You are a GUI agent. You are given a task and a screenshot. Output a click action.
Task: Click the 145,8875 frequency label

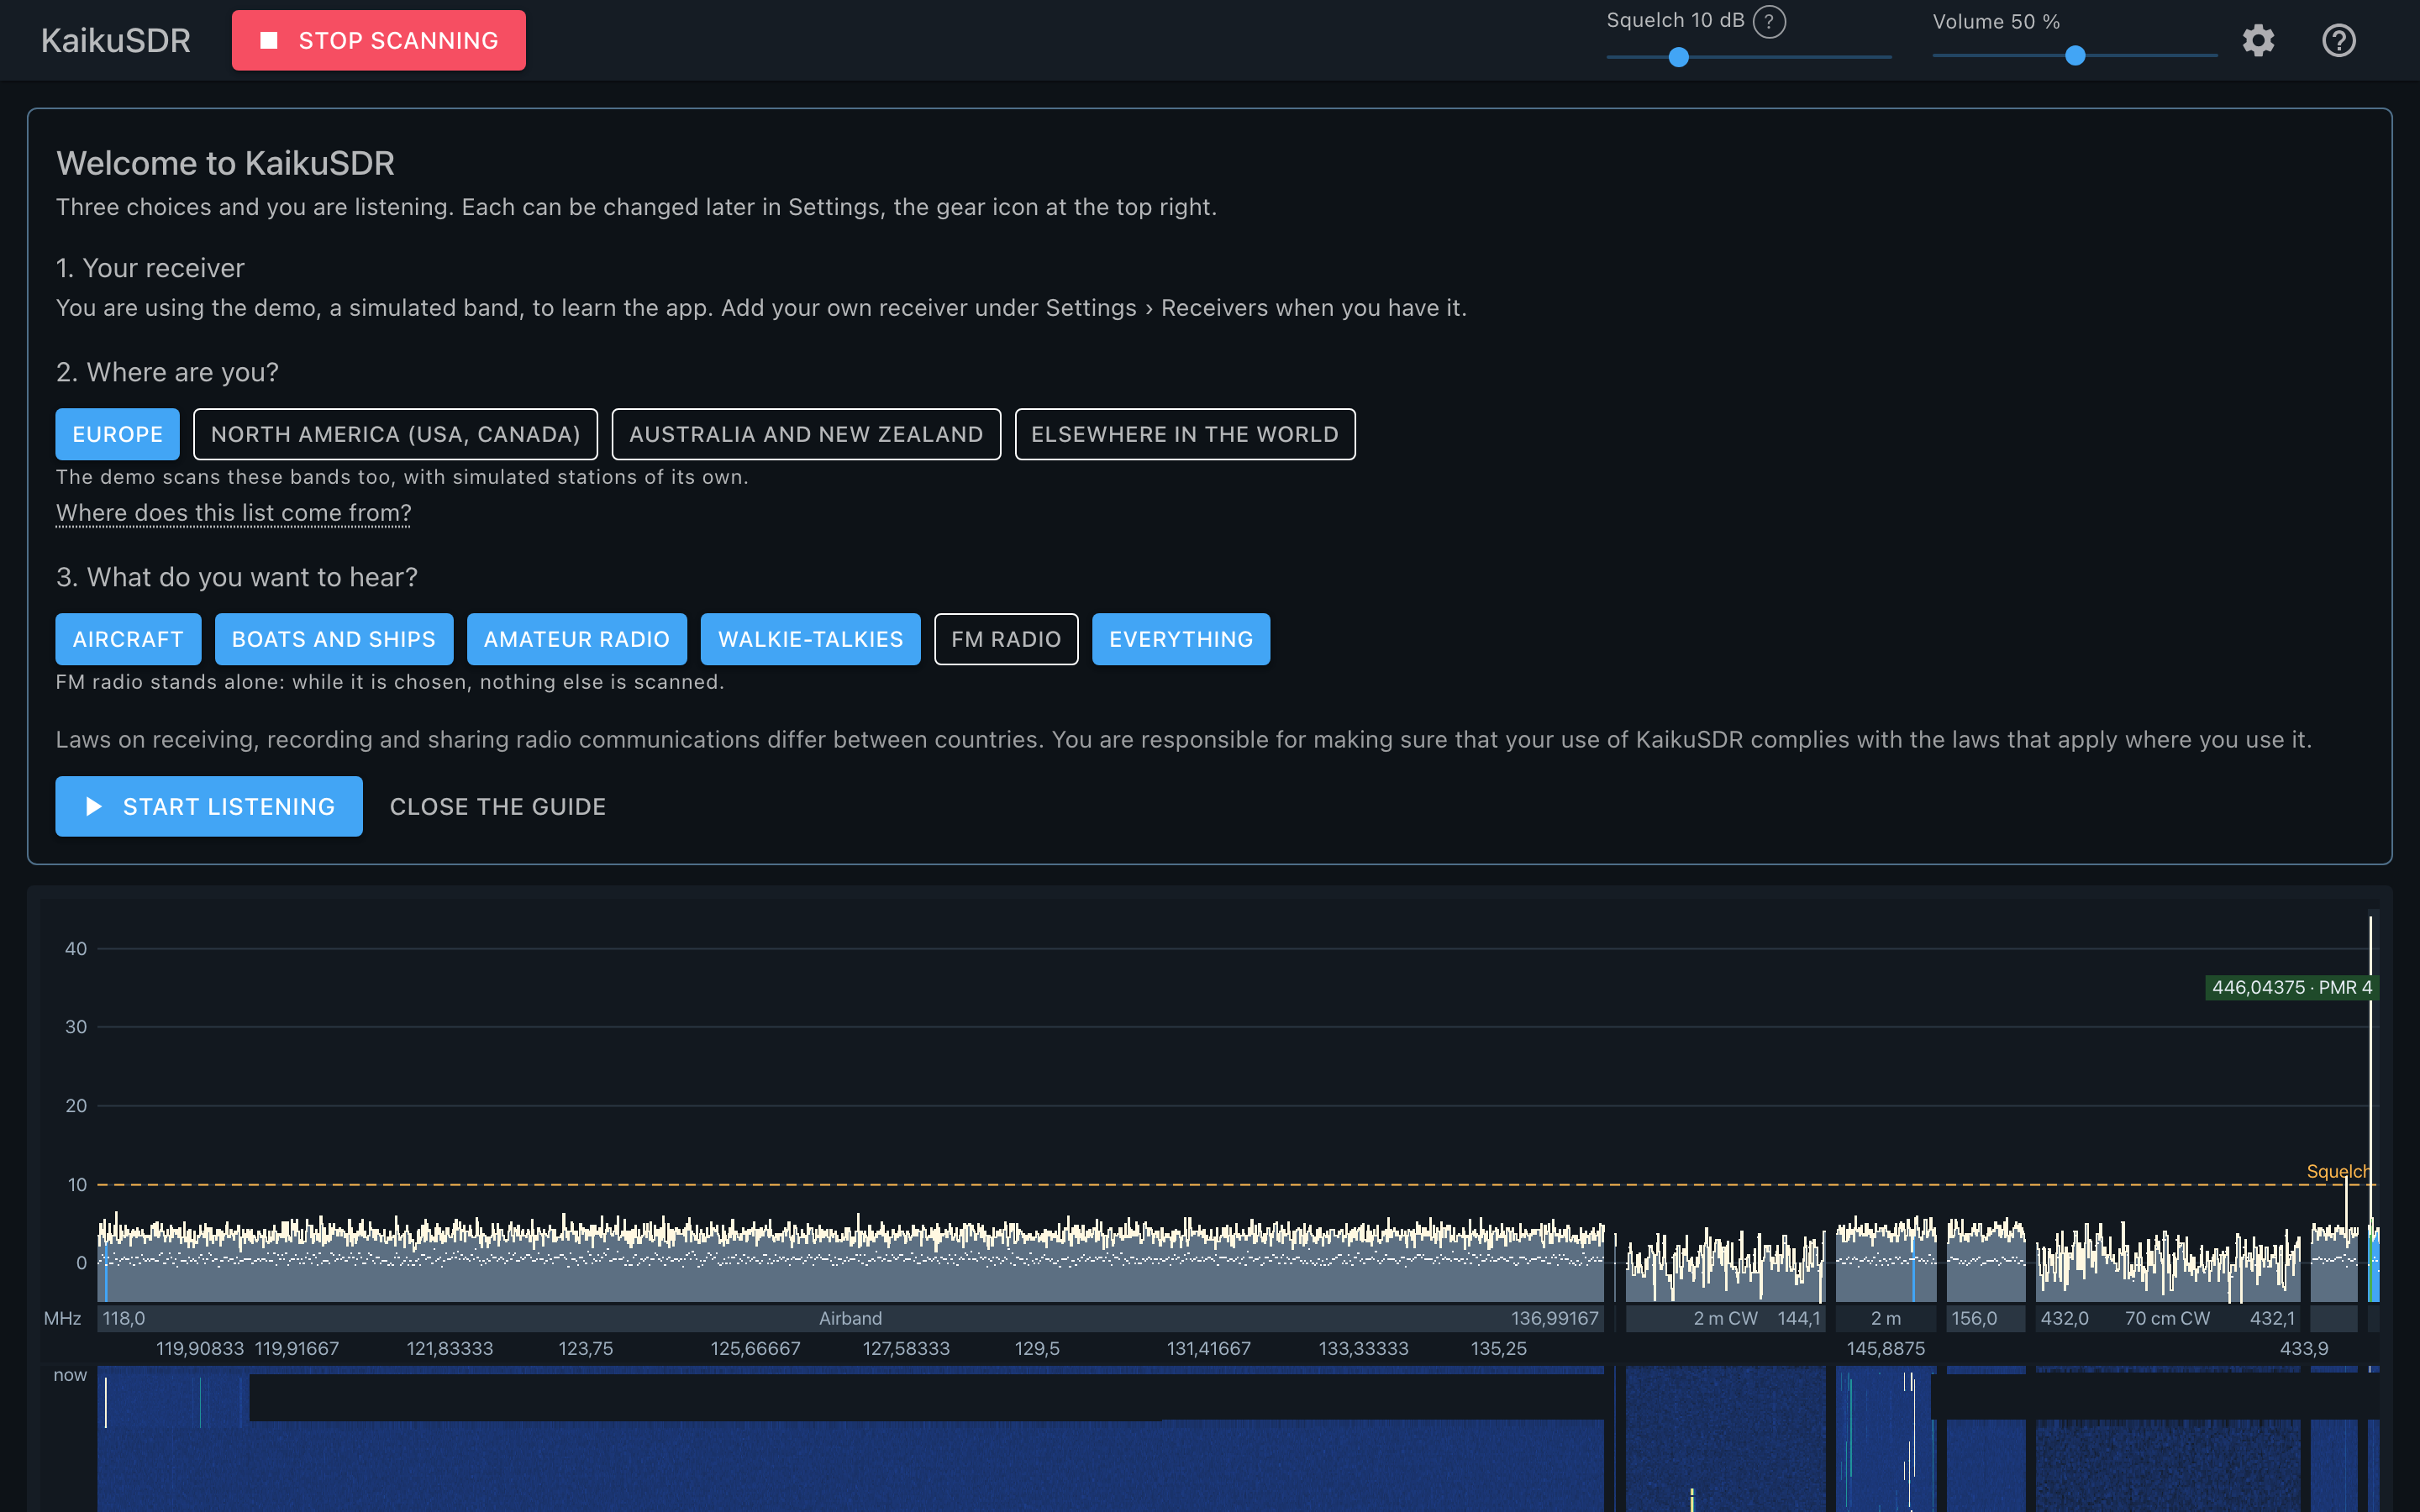coord(1885,1348)
